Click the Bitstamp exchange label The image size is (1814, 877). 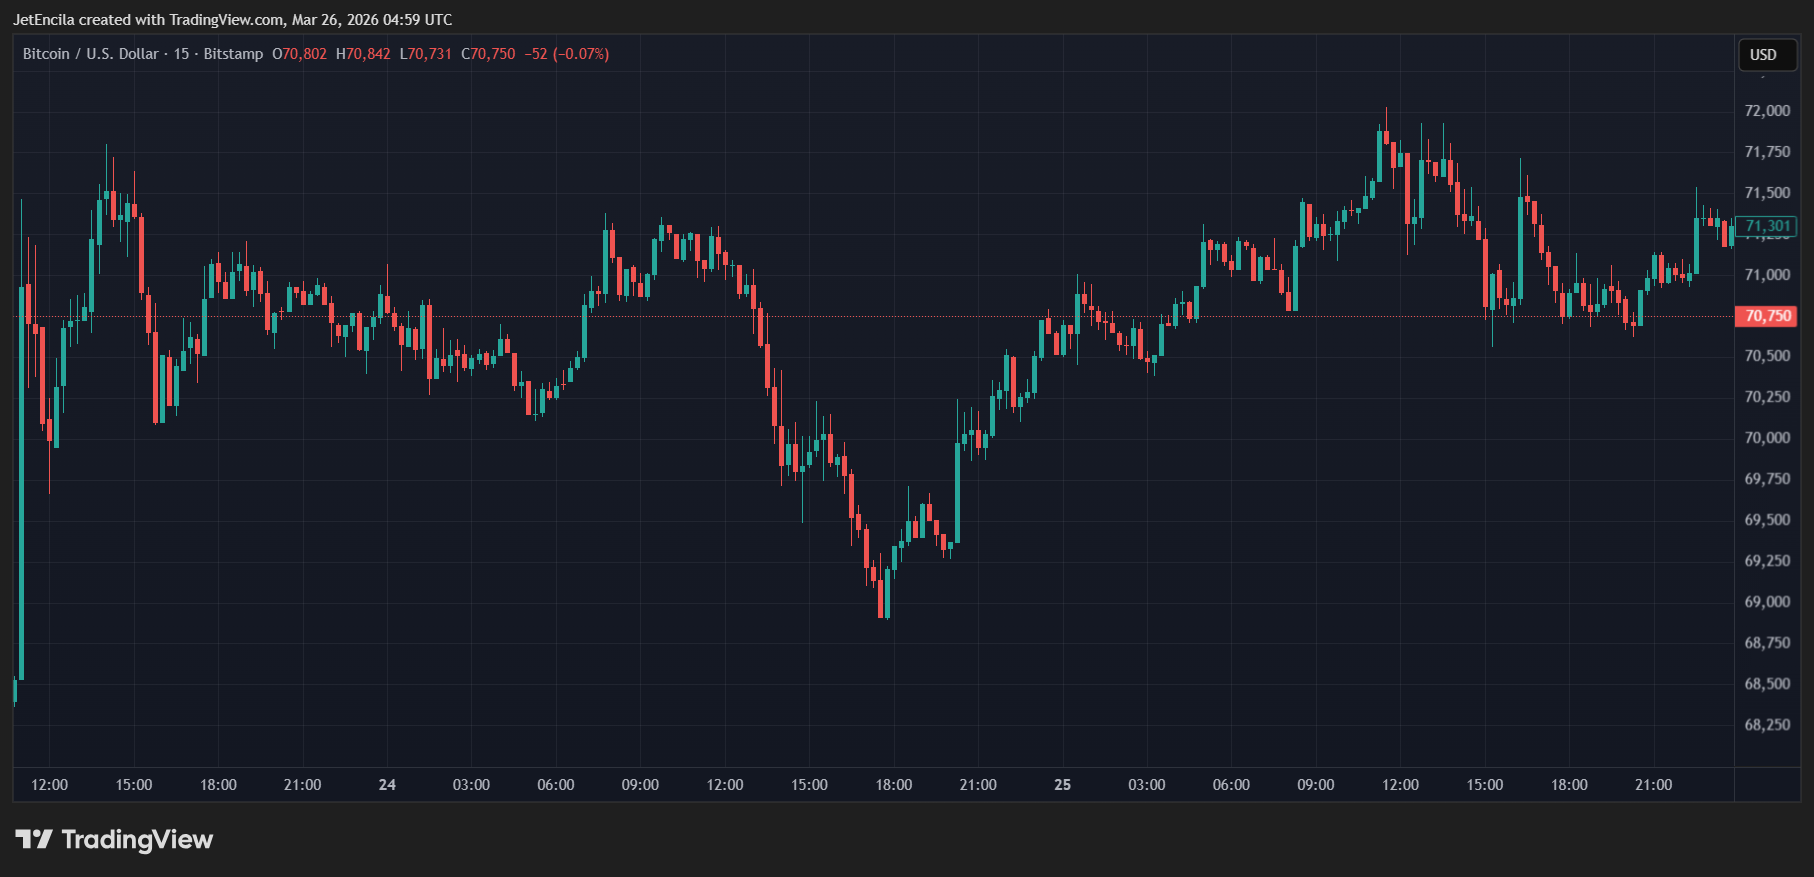point(233,54)
